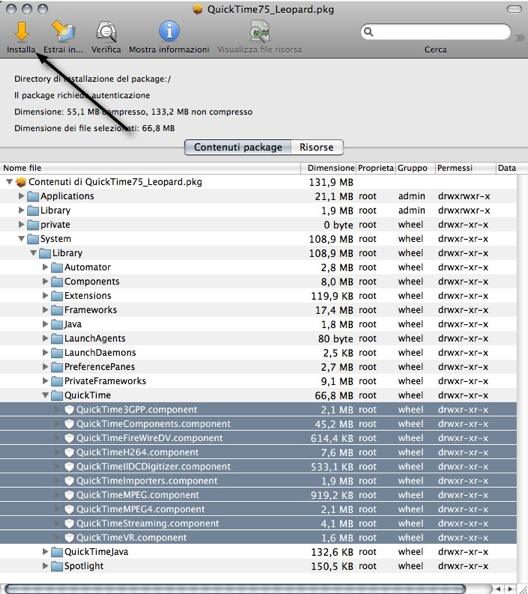Collapse the System folder triangle
The image size is (528, 594).
[x=21, y=239]
